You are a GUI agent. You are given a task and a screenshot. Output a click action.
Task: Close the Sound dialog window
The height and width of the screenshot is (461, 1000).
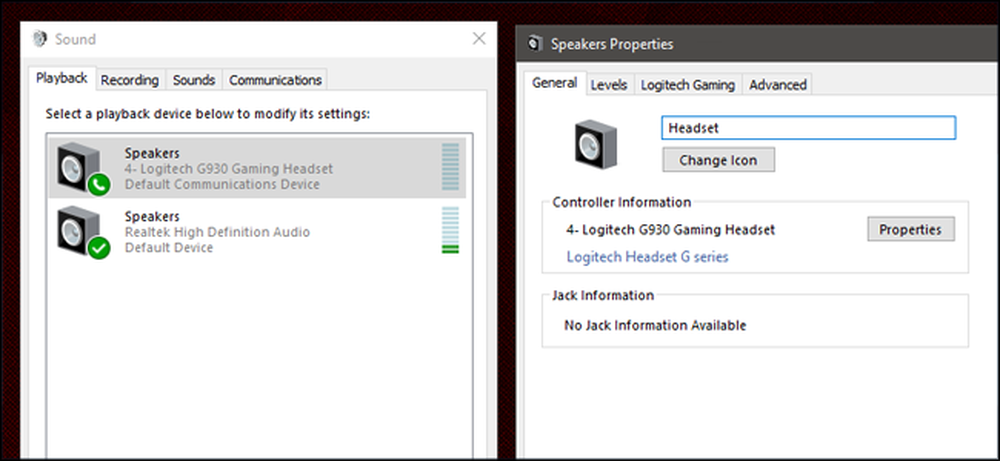point(479,39)
